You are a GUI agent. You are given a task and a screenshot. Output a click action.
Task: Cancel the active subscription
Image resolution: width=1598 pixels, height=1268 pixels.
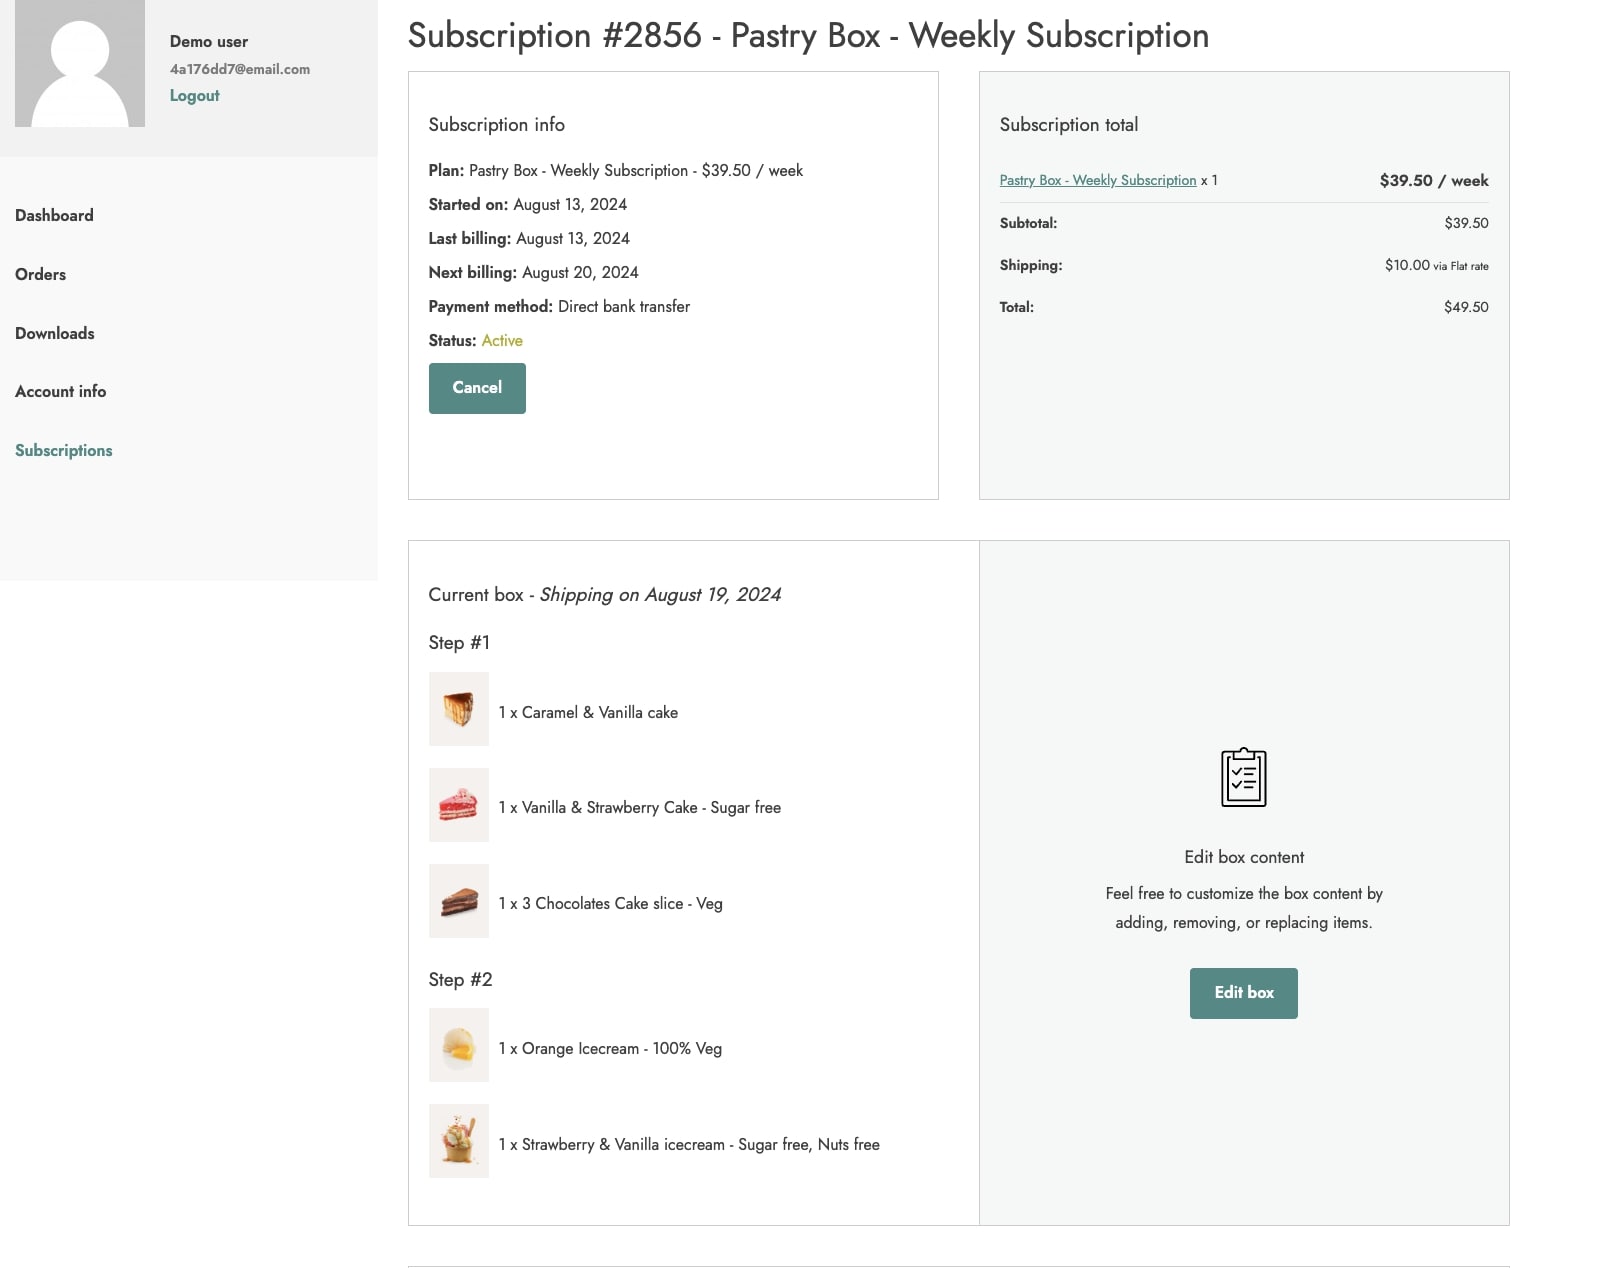477,388
